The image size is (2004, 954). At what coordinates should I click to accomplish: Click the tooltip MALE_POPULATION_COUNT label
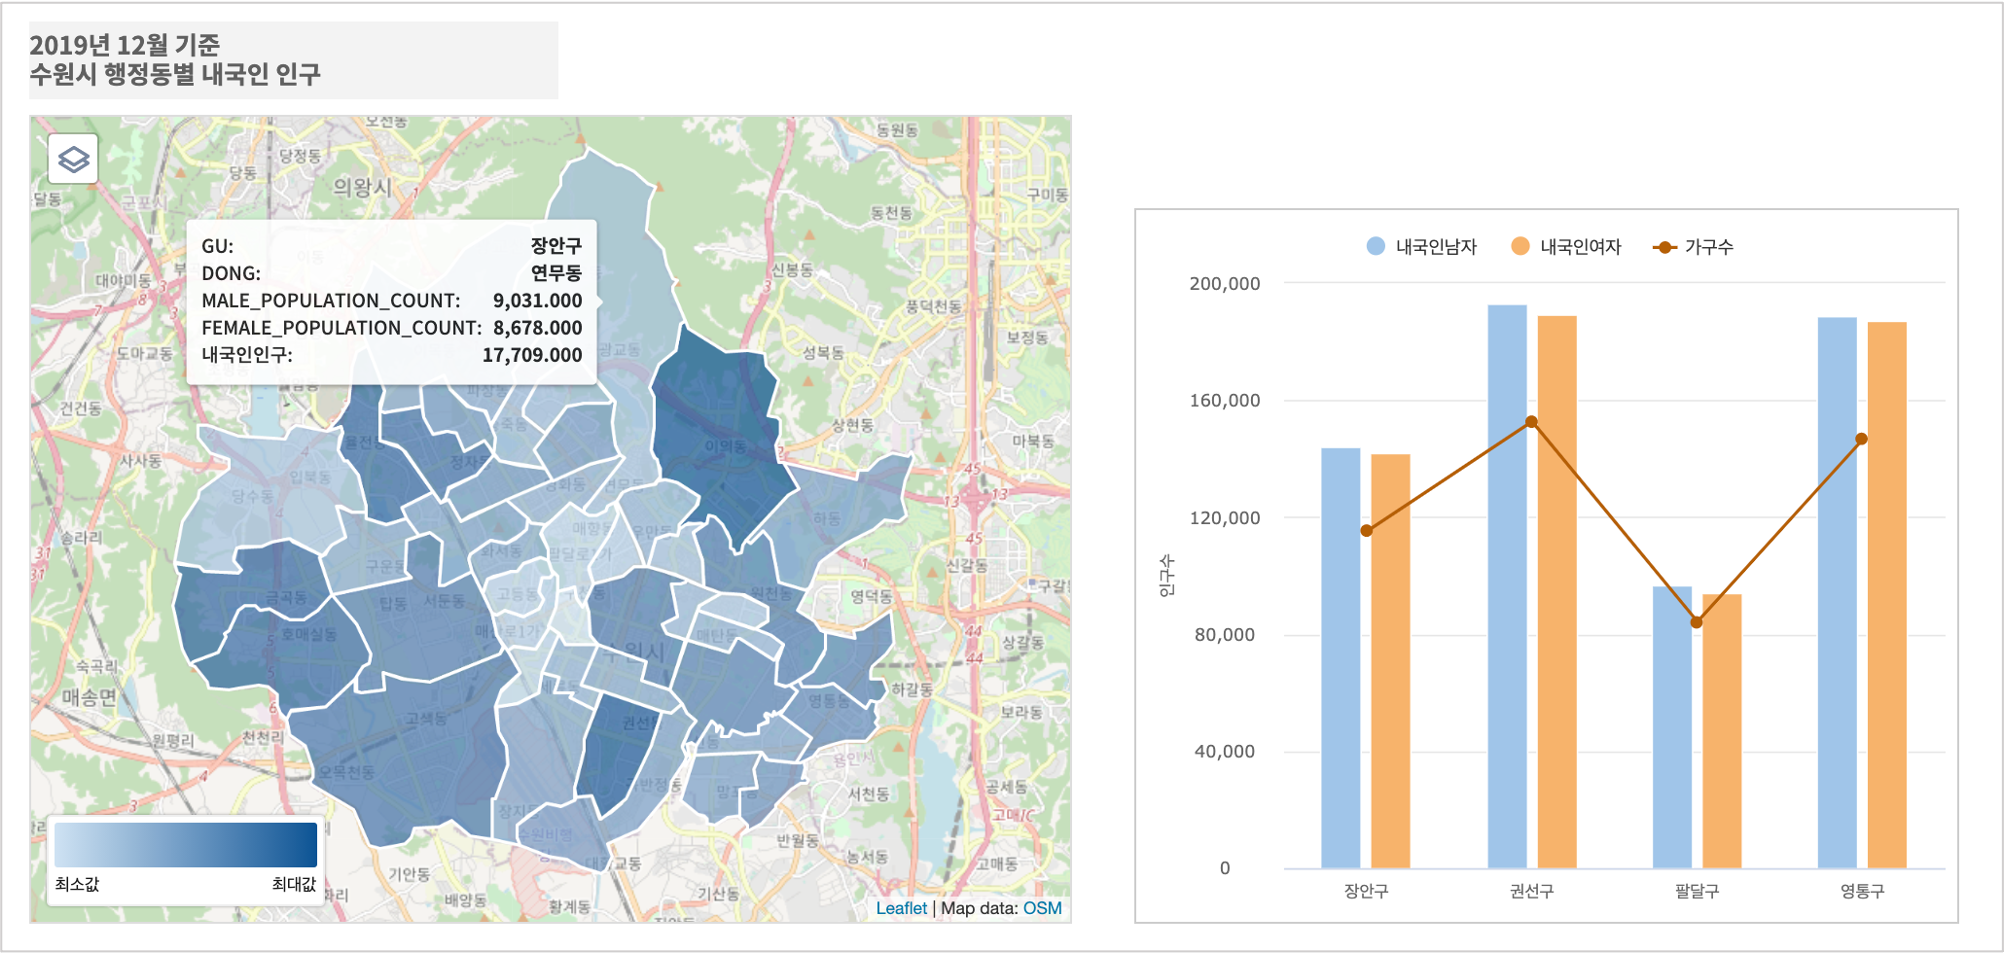click(x=331, y=301)
